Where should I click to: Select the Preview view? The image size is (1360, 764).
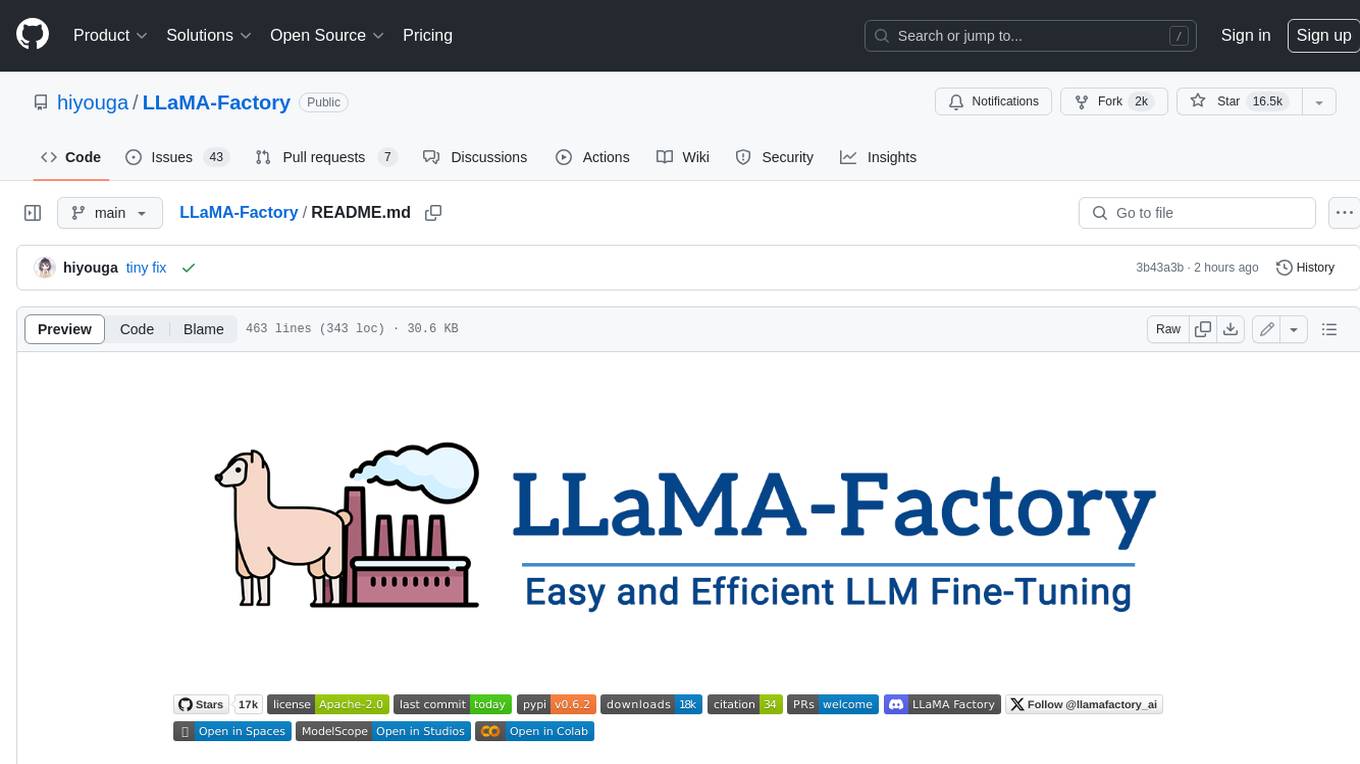point(65,329)
